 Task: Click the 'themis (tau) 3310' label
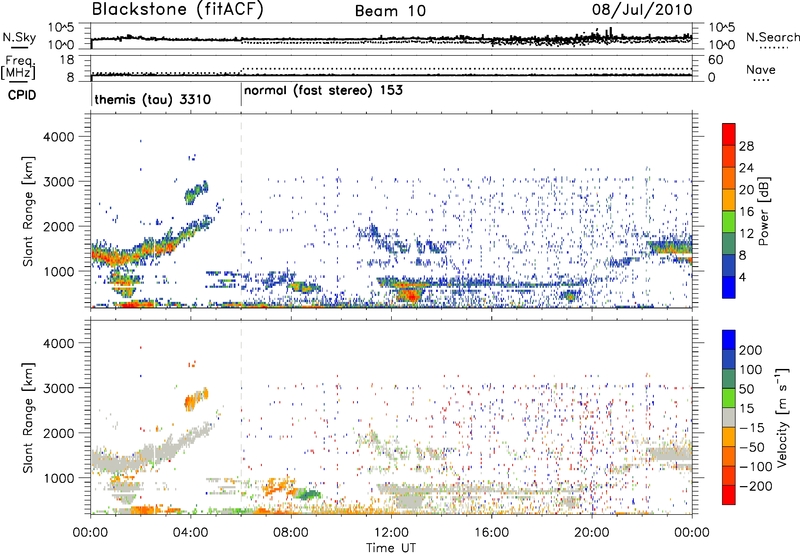[x=153, y=99]
